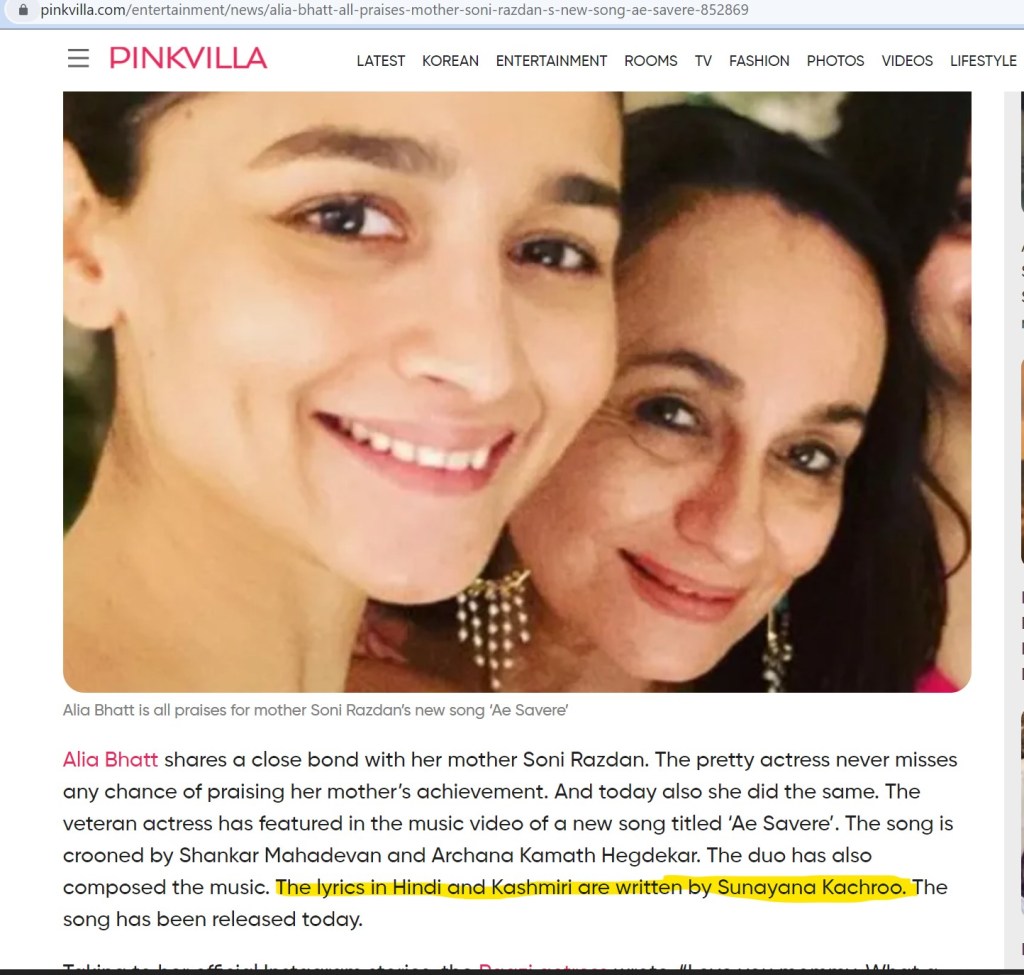Select the LIFESTYLE nav item
This screenshot has height=975, width=1024.
pos(983,61)
